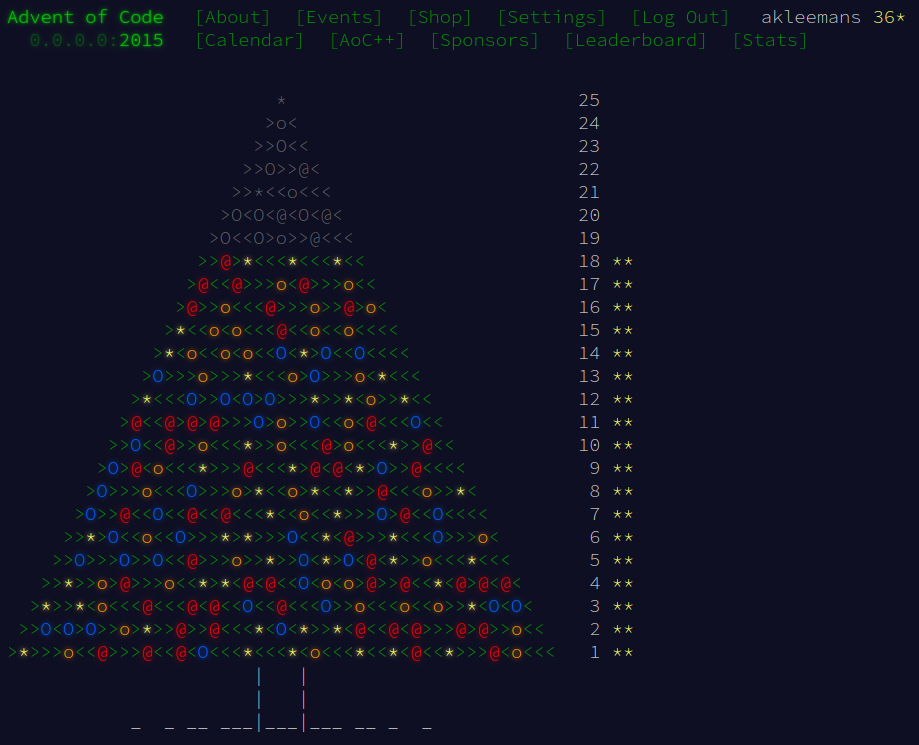The image size is (919, 745).
Task: Go to the Events page
Action: pos(339,18)
